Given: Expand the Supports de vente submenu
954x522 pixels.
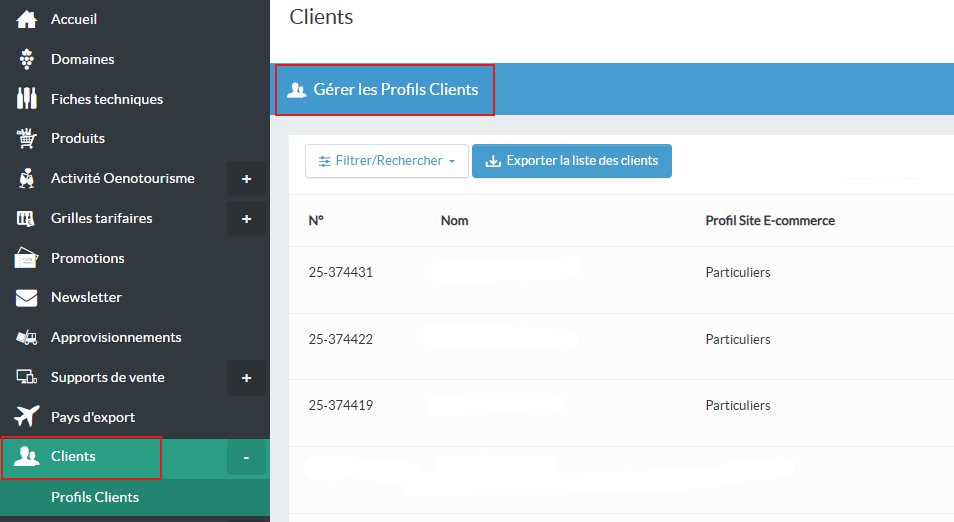Looking at the screenshot, I should click(246, 378).
